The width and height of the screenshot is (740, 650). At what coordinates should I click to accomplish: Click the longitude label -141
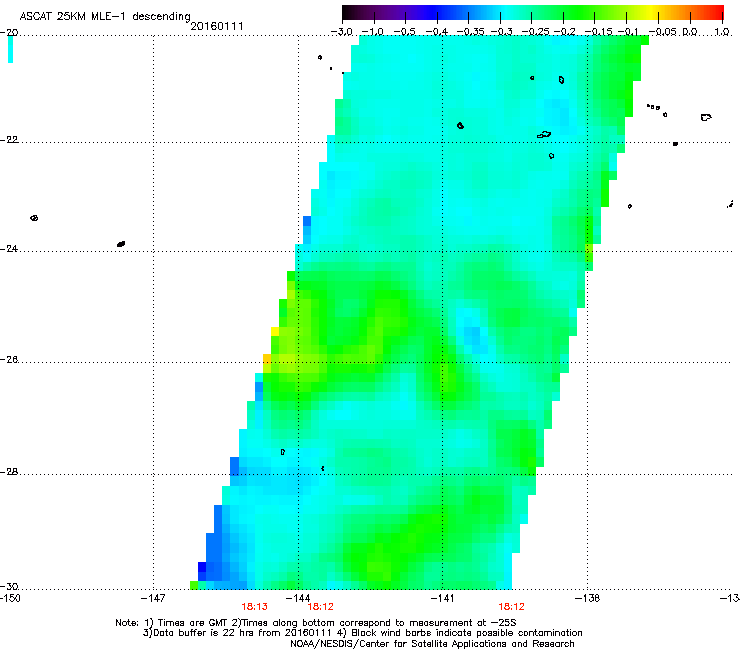[x=442, y=599]
